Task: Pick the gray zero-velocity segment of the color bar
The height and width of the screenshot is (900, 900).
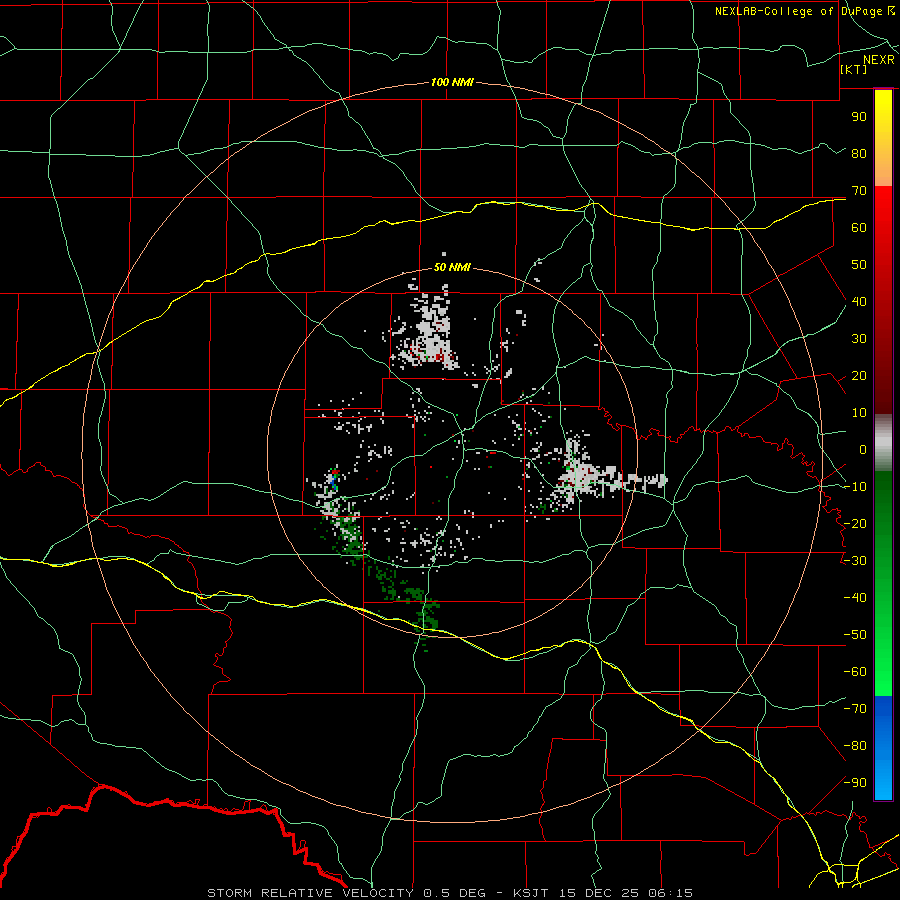Action: point(883,443)
